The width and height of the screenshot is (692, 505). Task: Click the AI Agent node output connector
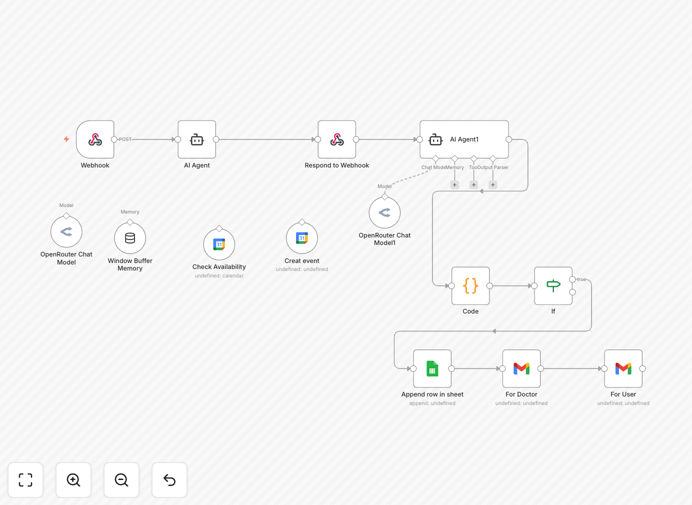[x=216, y=139]
